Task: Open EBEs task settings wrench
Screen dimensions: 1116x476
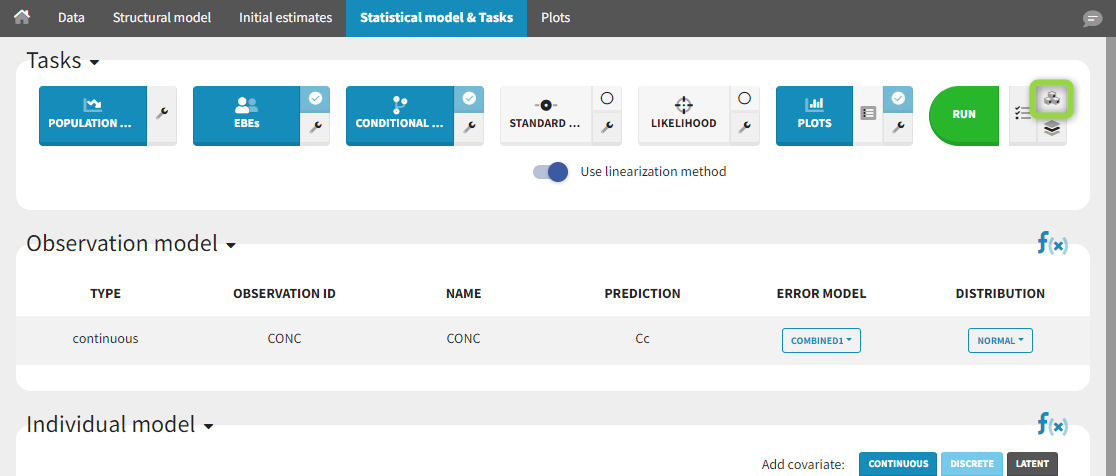Action: [315, 127]
